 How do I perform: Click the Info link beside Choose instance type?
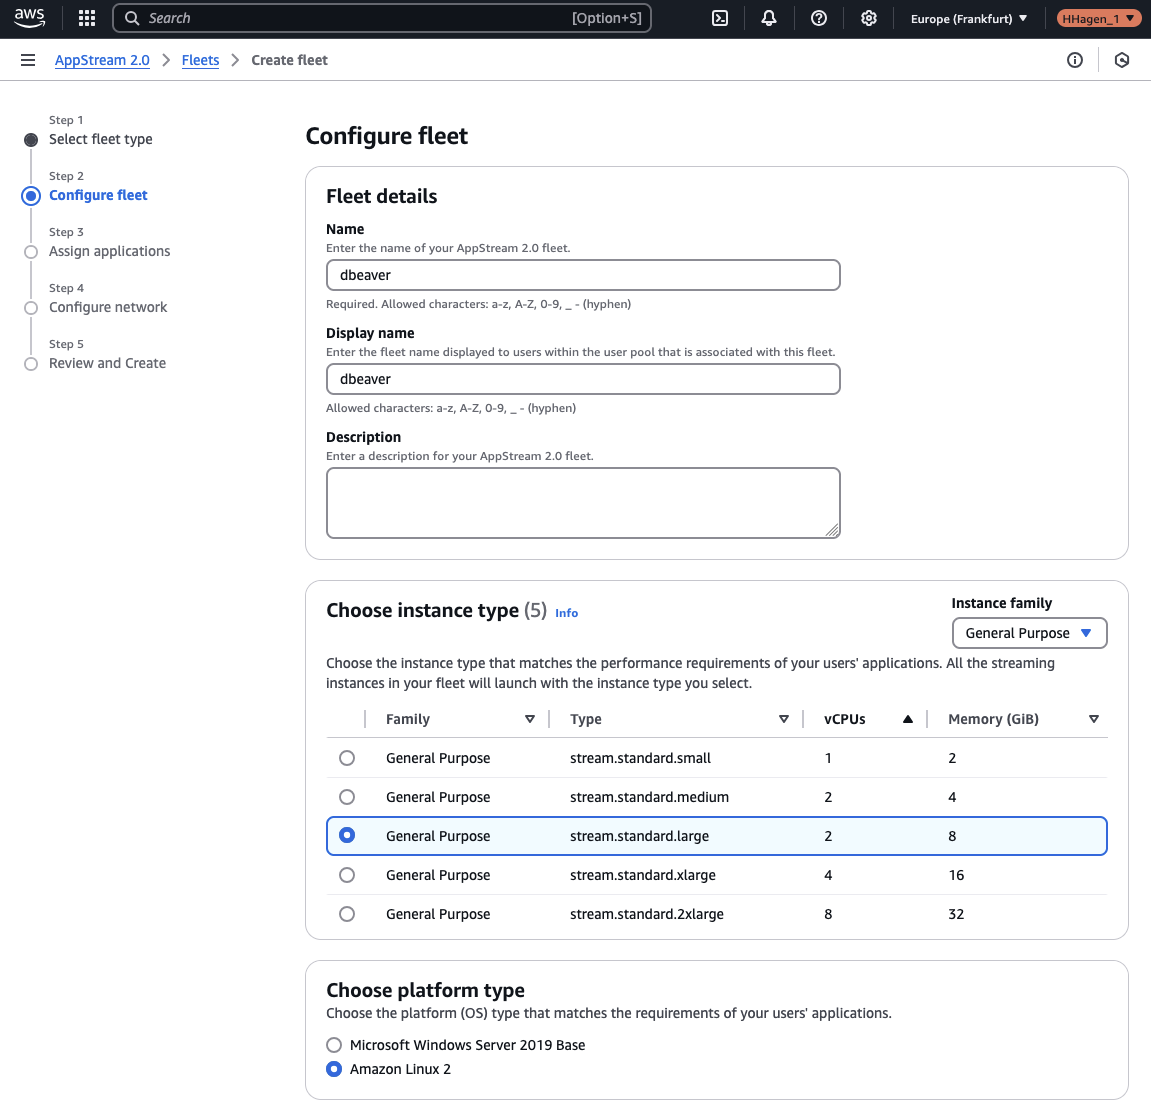(x=566, y=612)
